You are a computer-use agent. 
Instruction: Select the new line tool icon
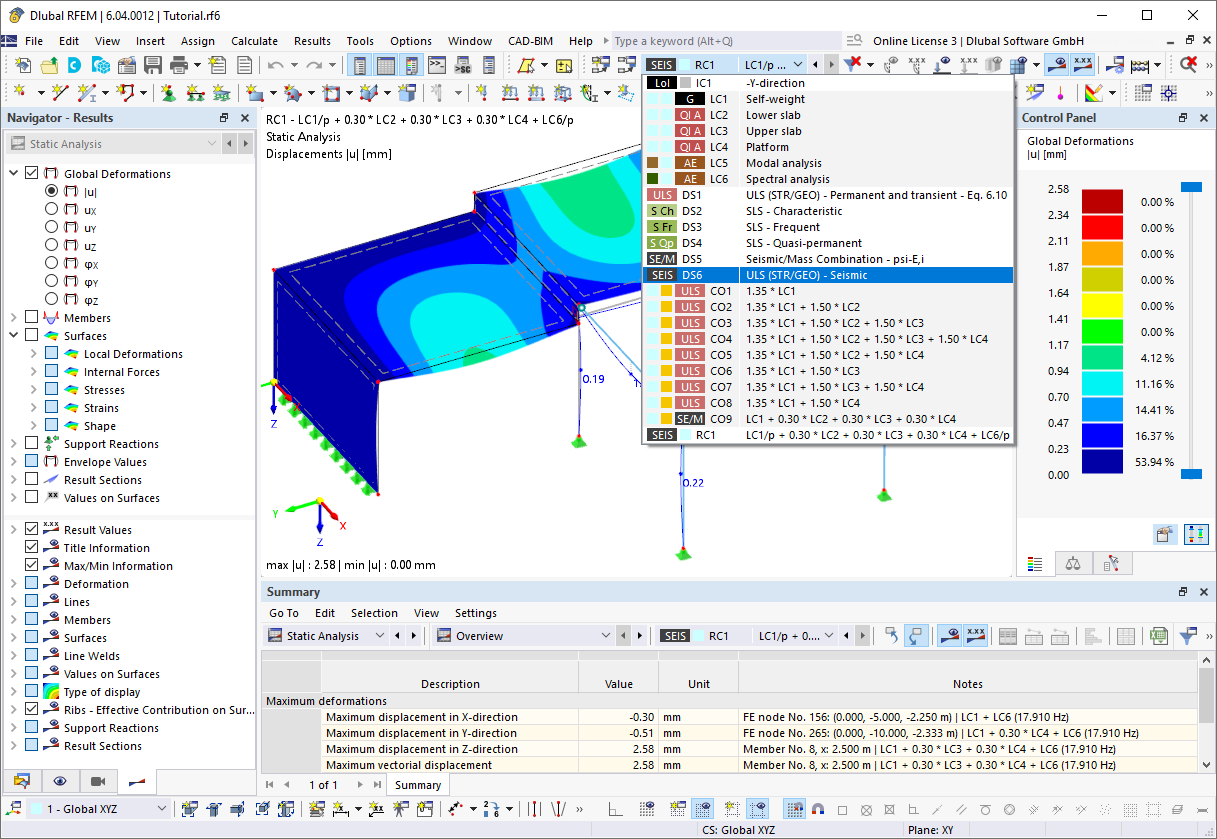click(x=60, y=93)
